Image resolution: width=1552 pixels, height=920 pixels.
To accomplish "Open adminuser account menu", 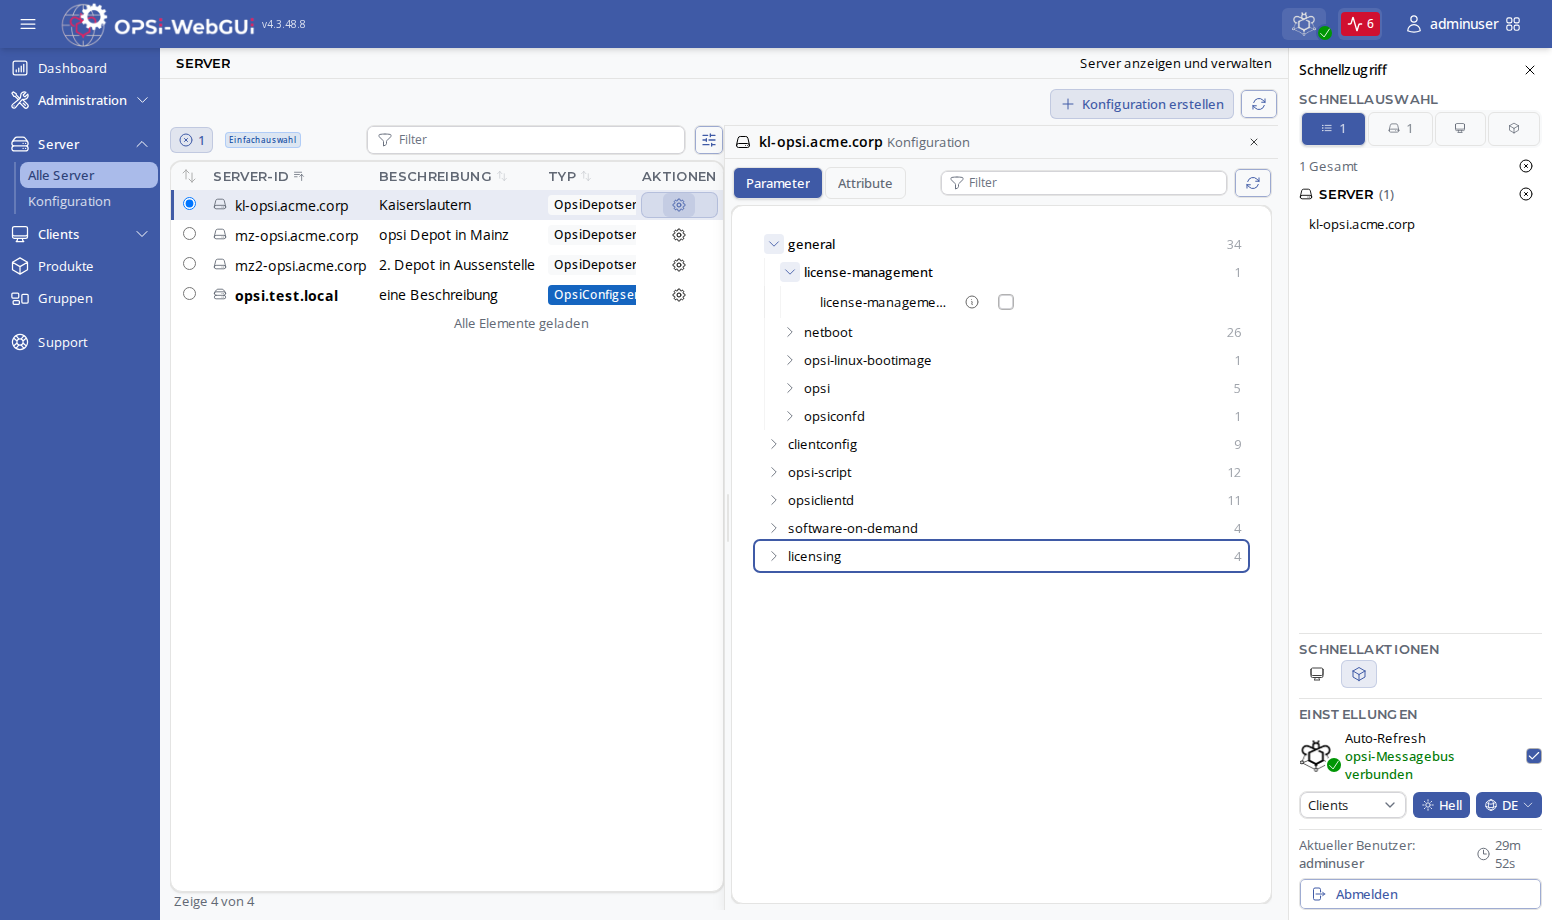I will click(x=1452, y=24).
